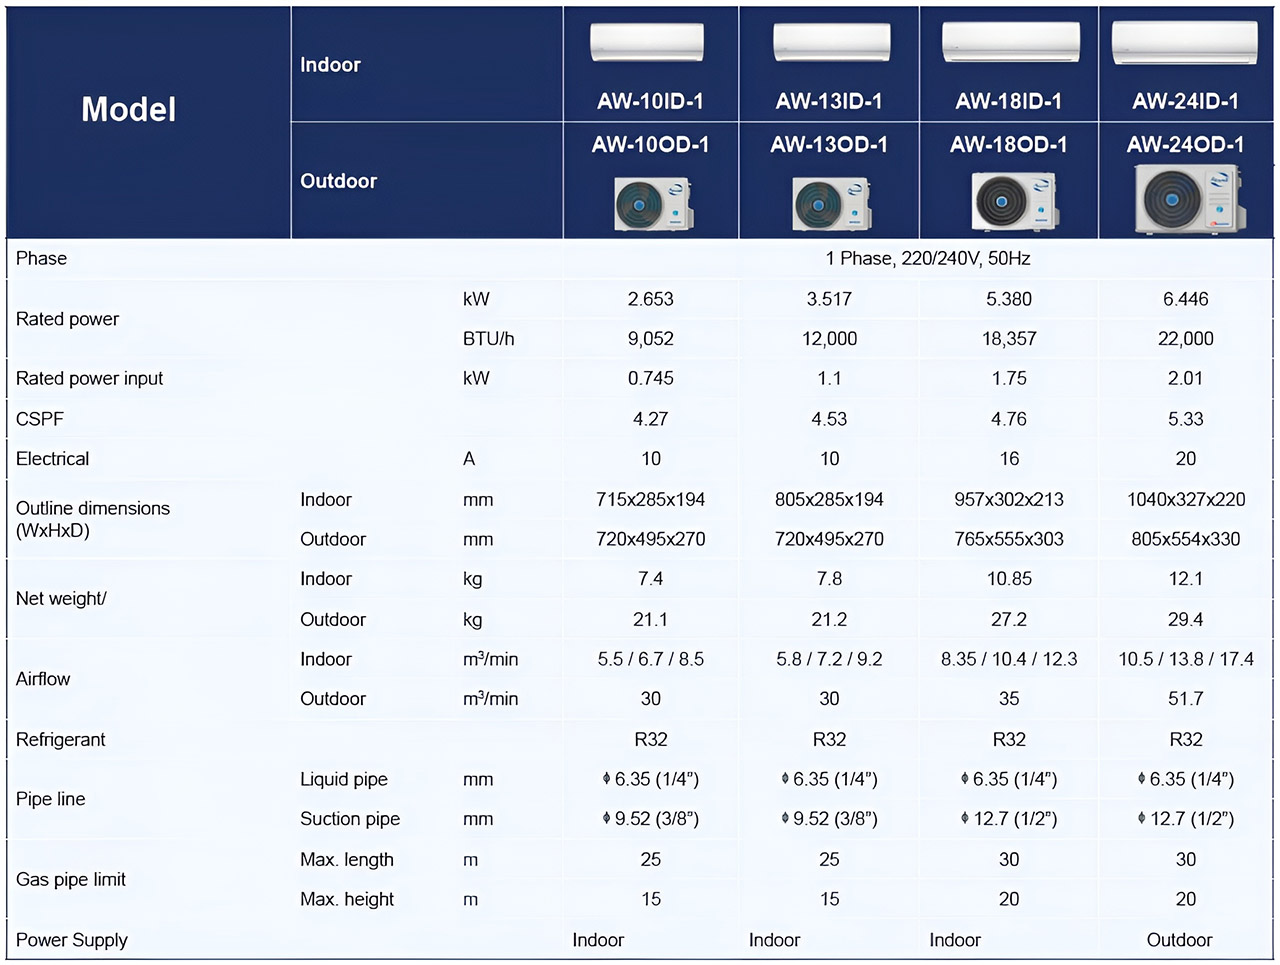The image size is (1280, 965).
Task: Click the Rated power input row label
Action: click(89, 378)
